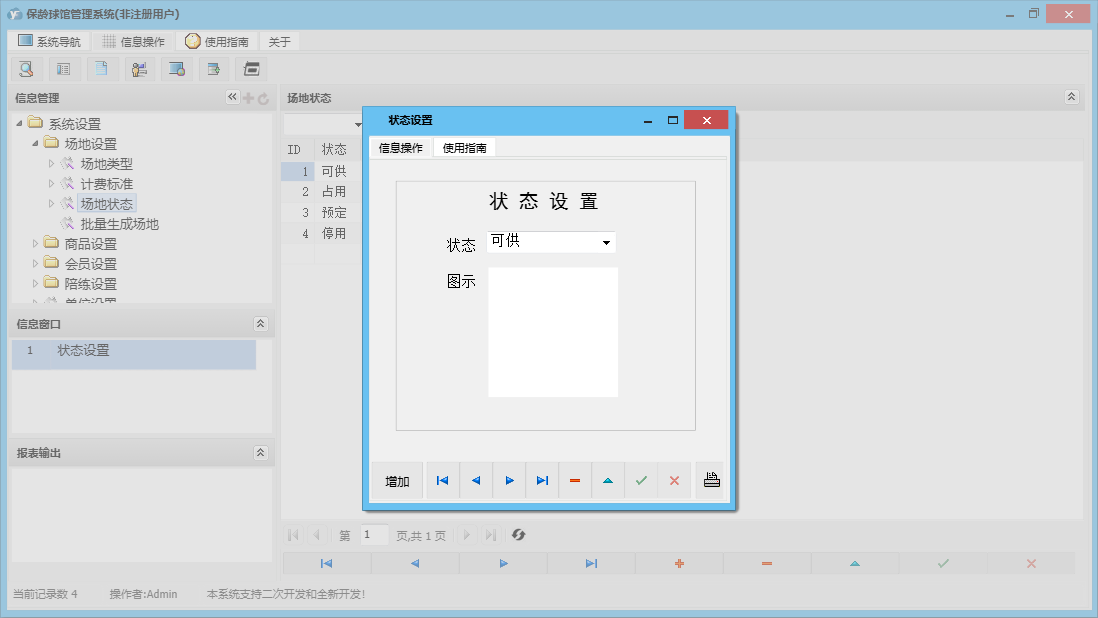This screenshot has width=1098, height=618.
Task: Open the operator management icon in the toolbar
Action: tap(139, 68)
